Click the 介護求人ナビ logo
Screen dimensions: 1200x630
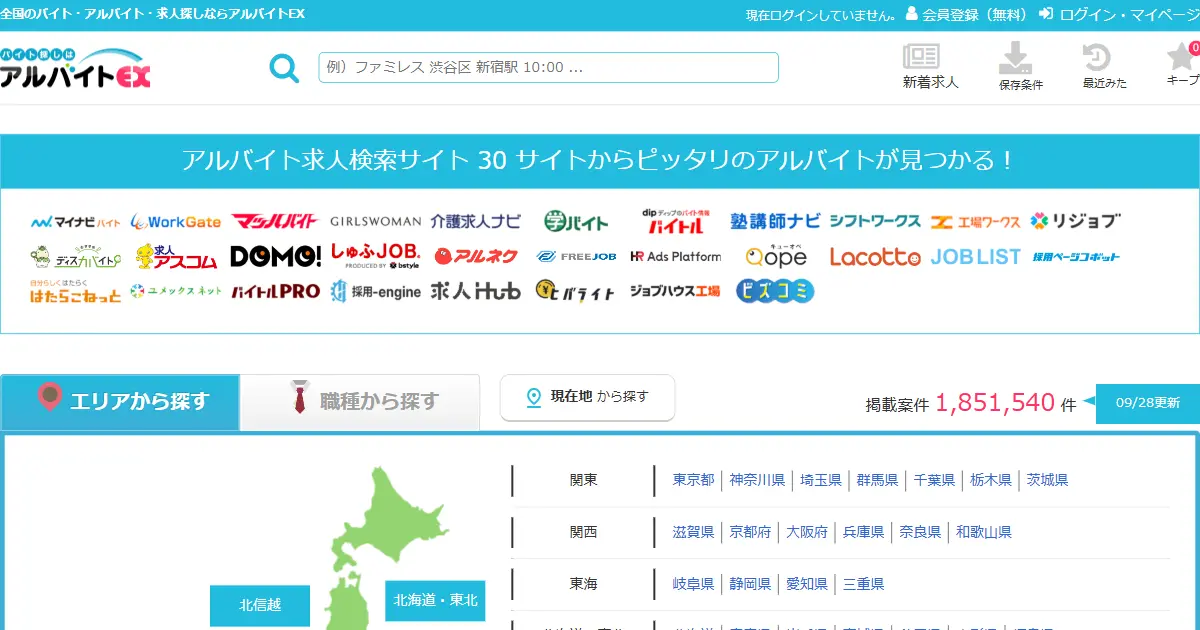[475, 221]
